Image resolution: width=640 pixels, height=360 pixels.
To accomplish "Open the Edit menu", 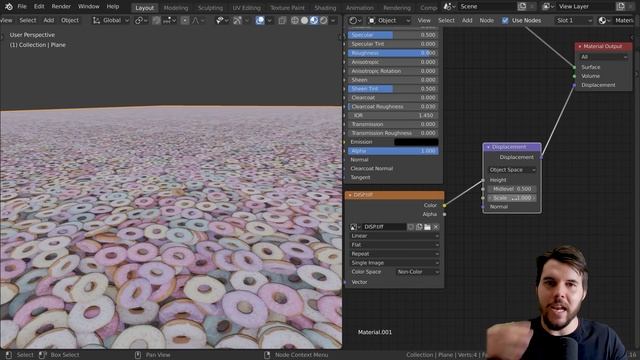I will click(39, 7).
